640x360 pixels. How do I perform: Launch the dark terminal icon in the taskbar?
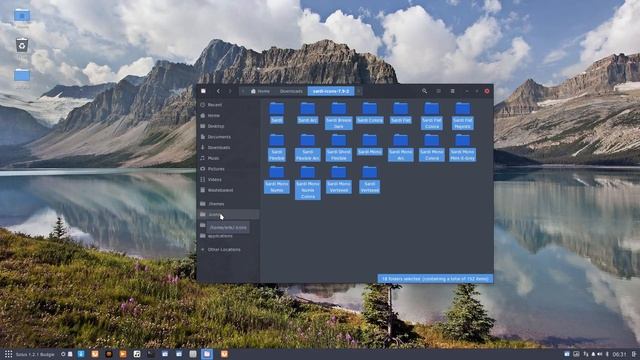(x=151, y=354)
